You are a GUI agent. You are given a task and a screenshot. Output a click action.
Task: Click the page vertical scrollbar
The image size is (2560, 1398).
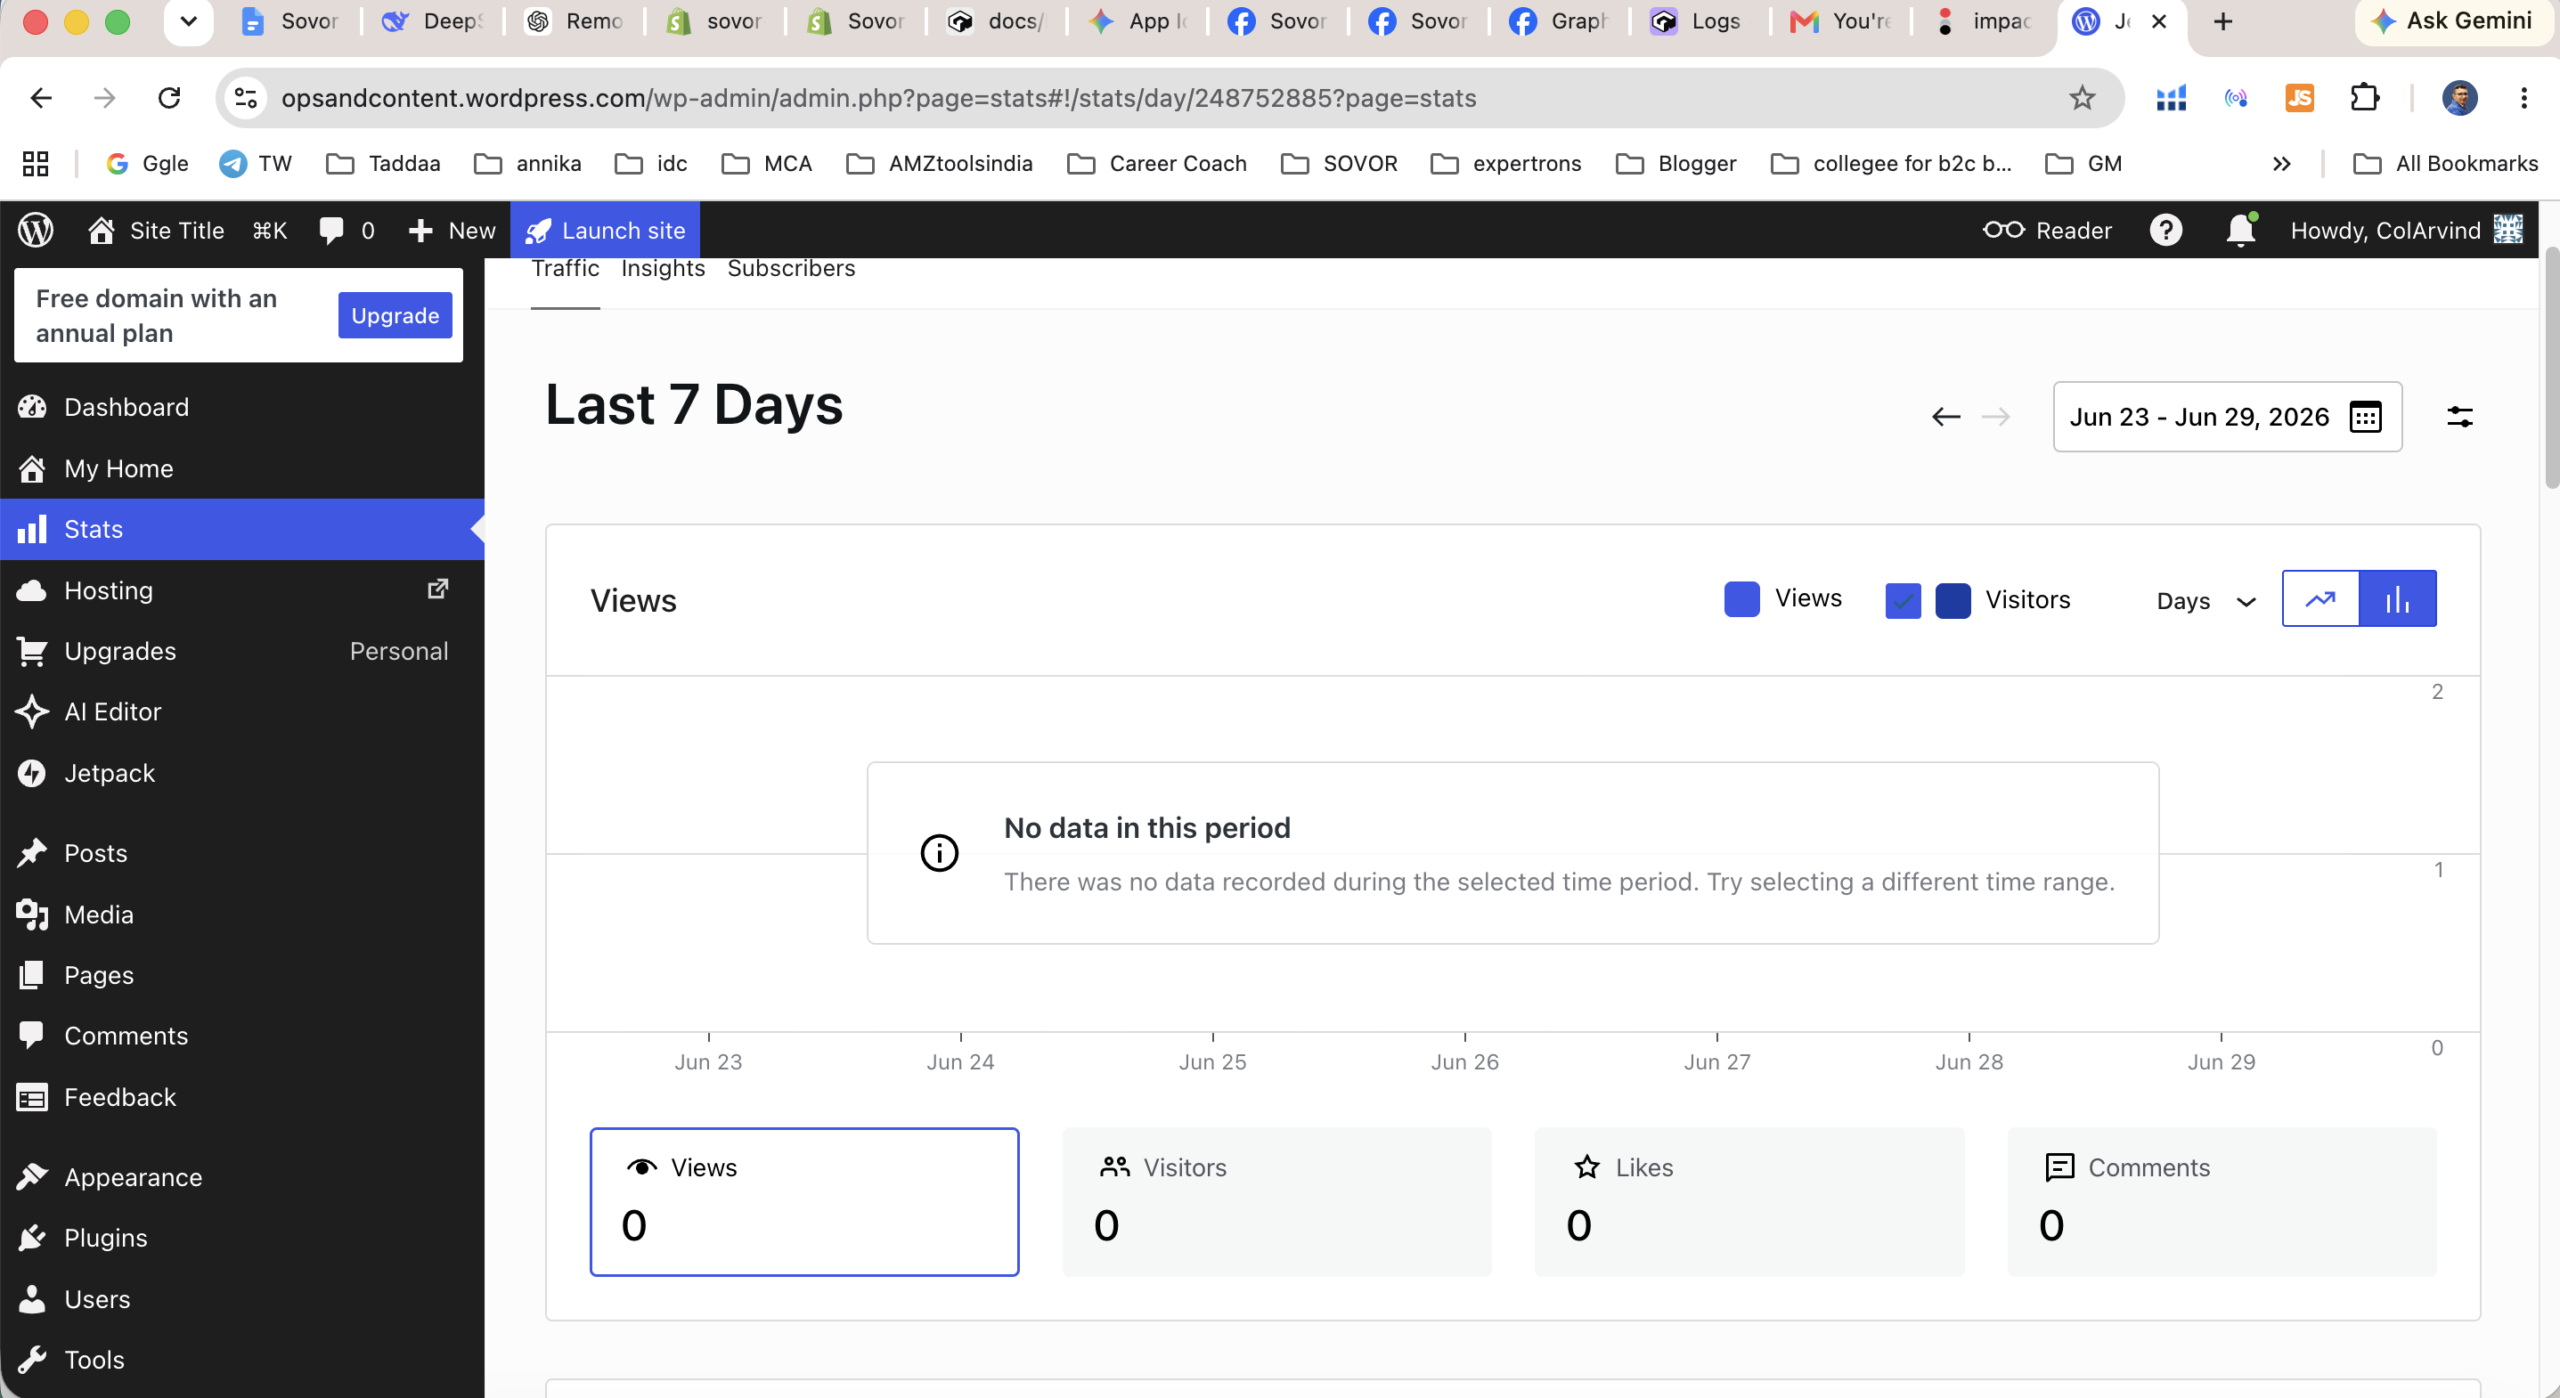[x=2551, y=368]
